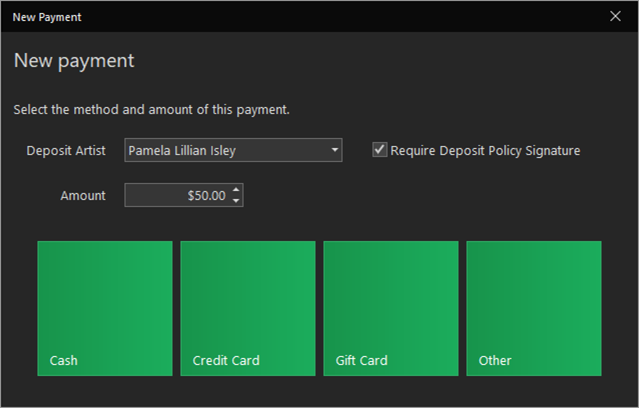Focus the $50.00 amount input field
The width and height of the screenshot is (639, 408).
(178, 195)
